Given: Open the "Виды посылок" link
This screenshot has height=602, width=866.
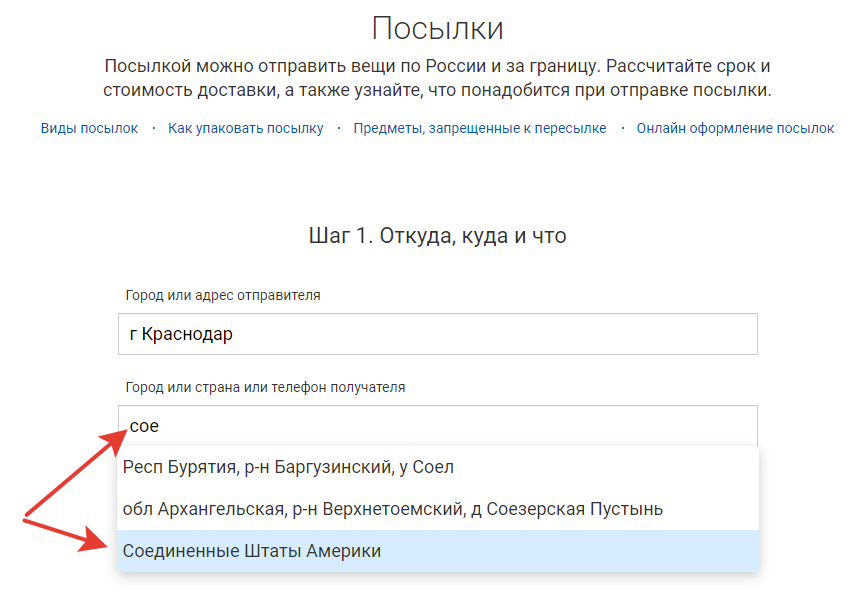Looking at the screenshot, I should 89,128.
